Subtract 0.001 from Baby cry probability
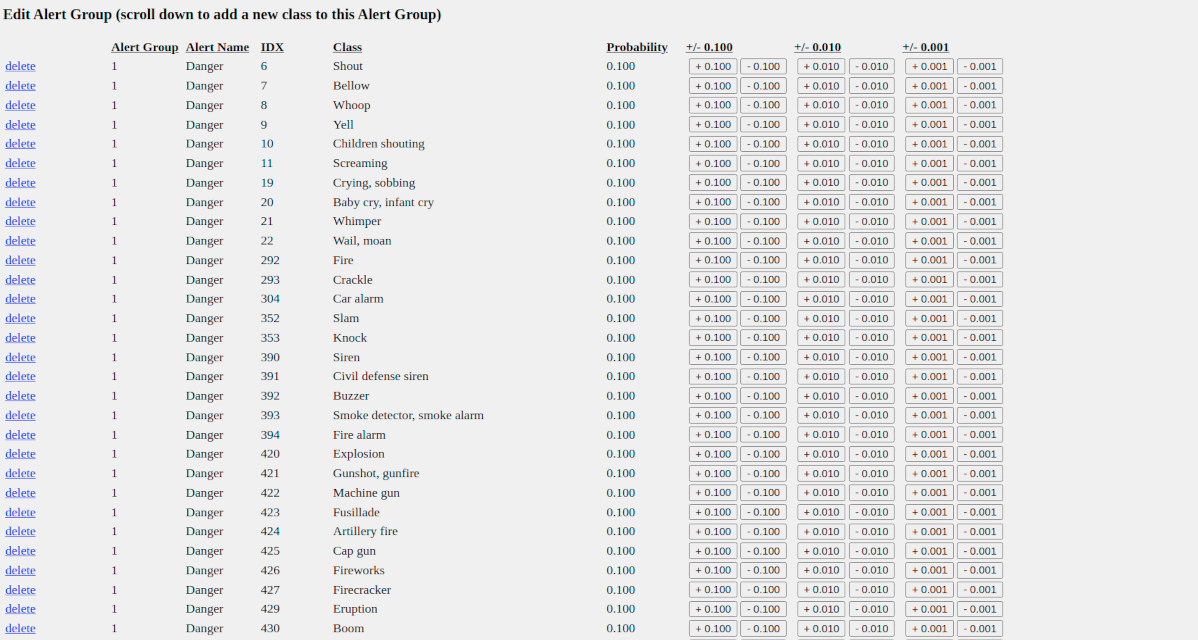The height and width of the screenshot is (640, 1198). tap(979, 202)
